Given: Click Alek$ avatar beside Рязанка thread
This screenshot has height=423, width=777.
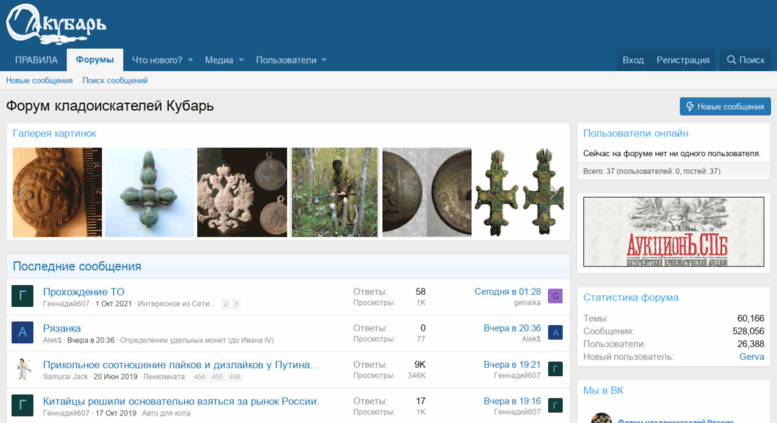Looking at the screenshot, I should point(22,332).
